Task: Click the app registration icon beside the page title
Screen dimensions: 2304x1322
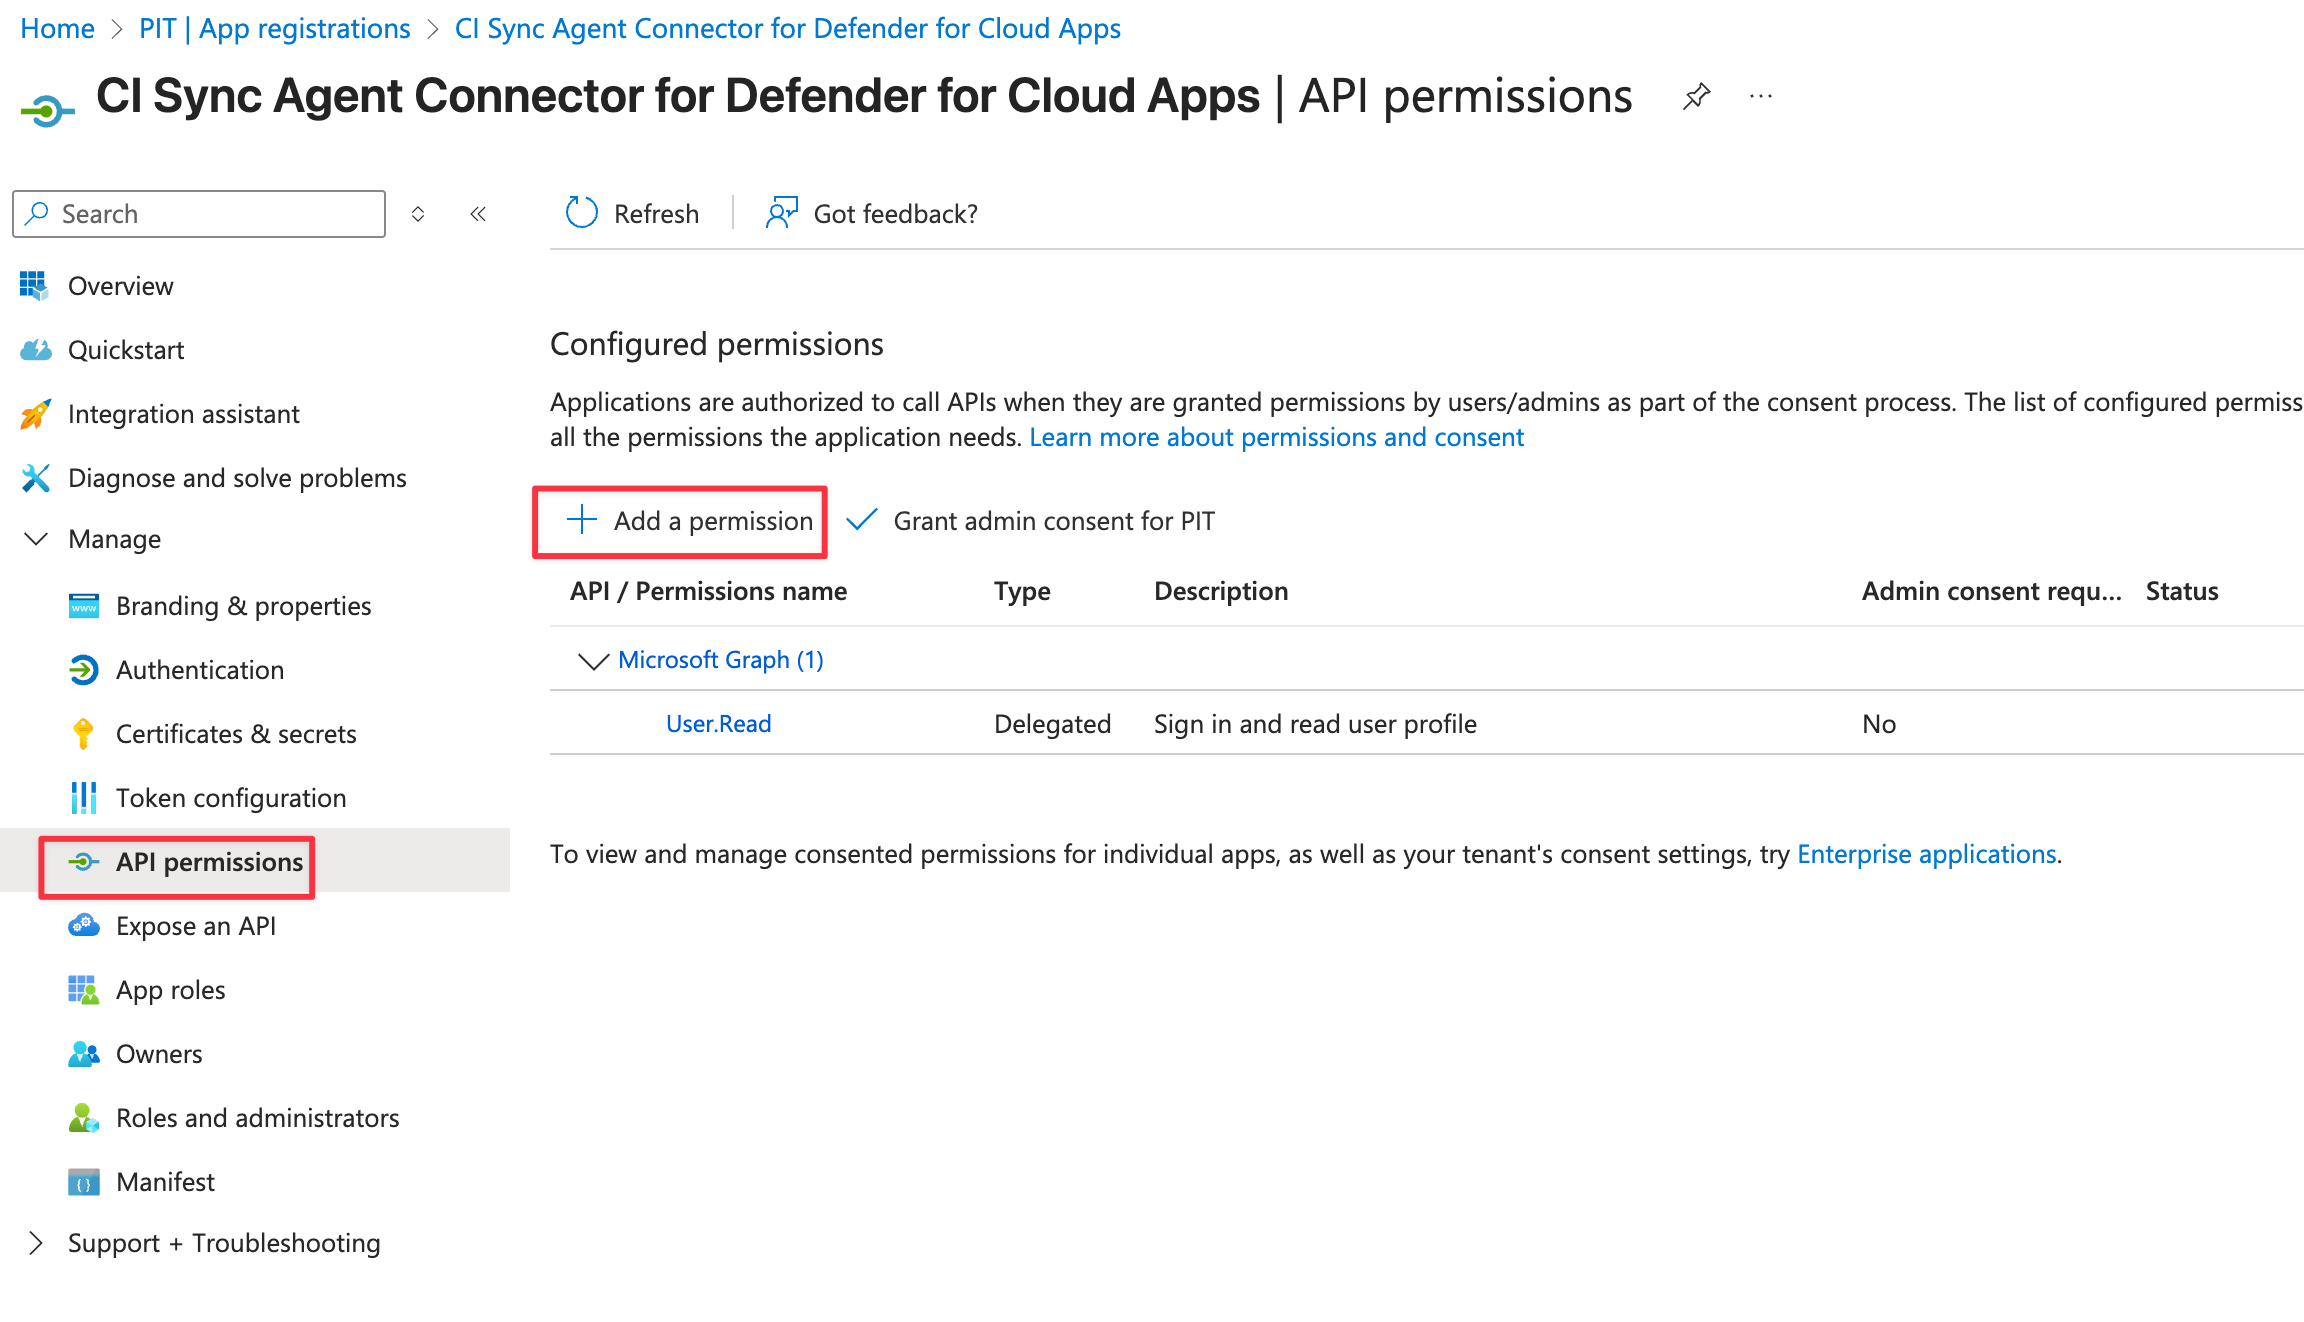Action: point(47,109)
